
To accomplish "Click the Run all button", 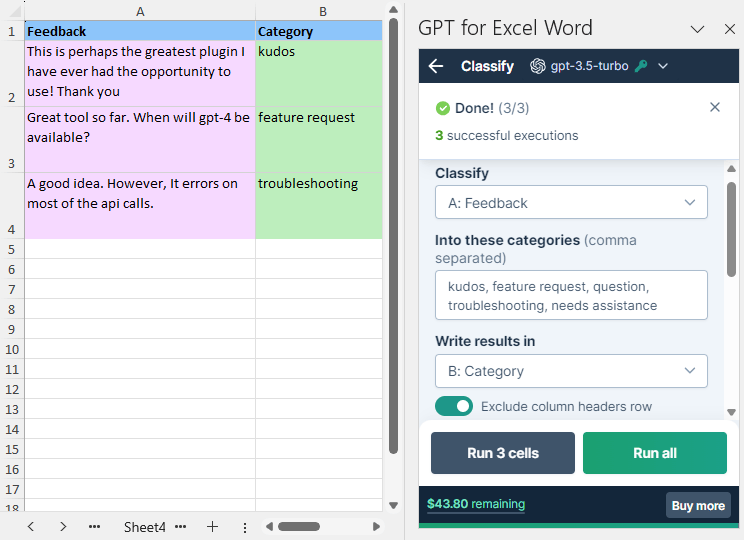I will 654,453.
